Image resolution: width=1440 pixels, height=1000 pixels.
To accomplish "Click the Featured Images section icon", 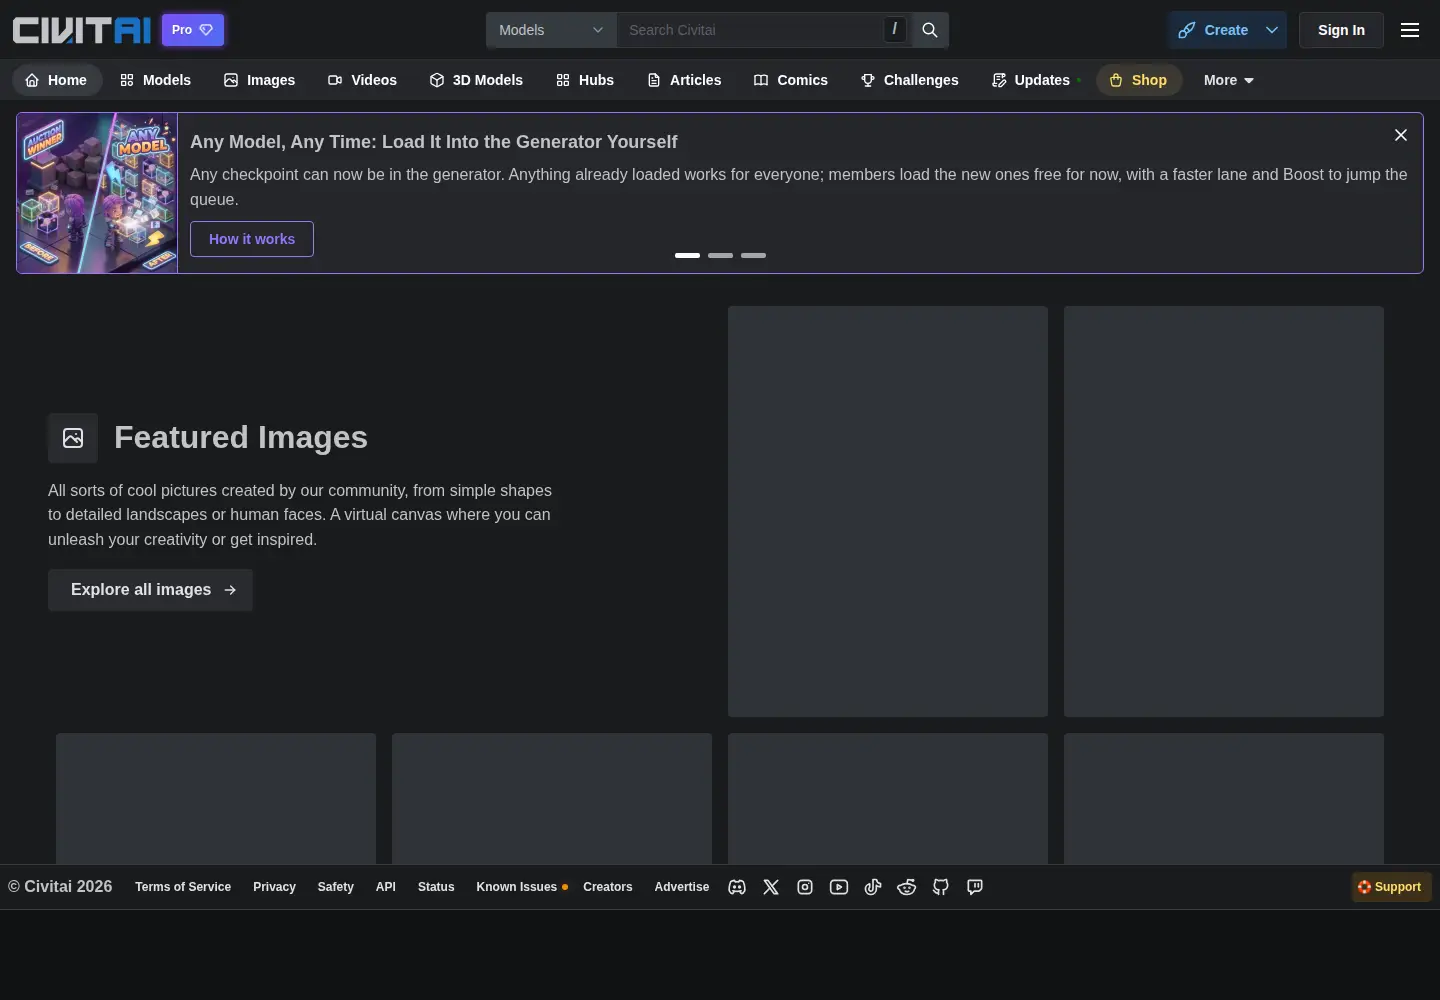I will click(x=73, y=438).
